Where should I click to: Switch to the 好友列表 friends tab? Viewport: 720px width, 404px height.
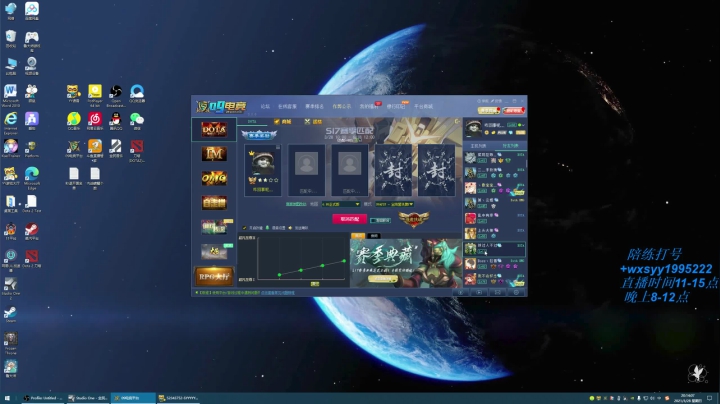click(510, 146)
